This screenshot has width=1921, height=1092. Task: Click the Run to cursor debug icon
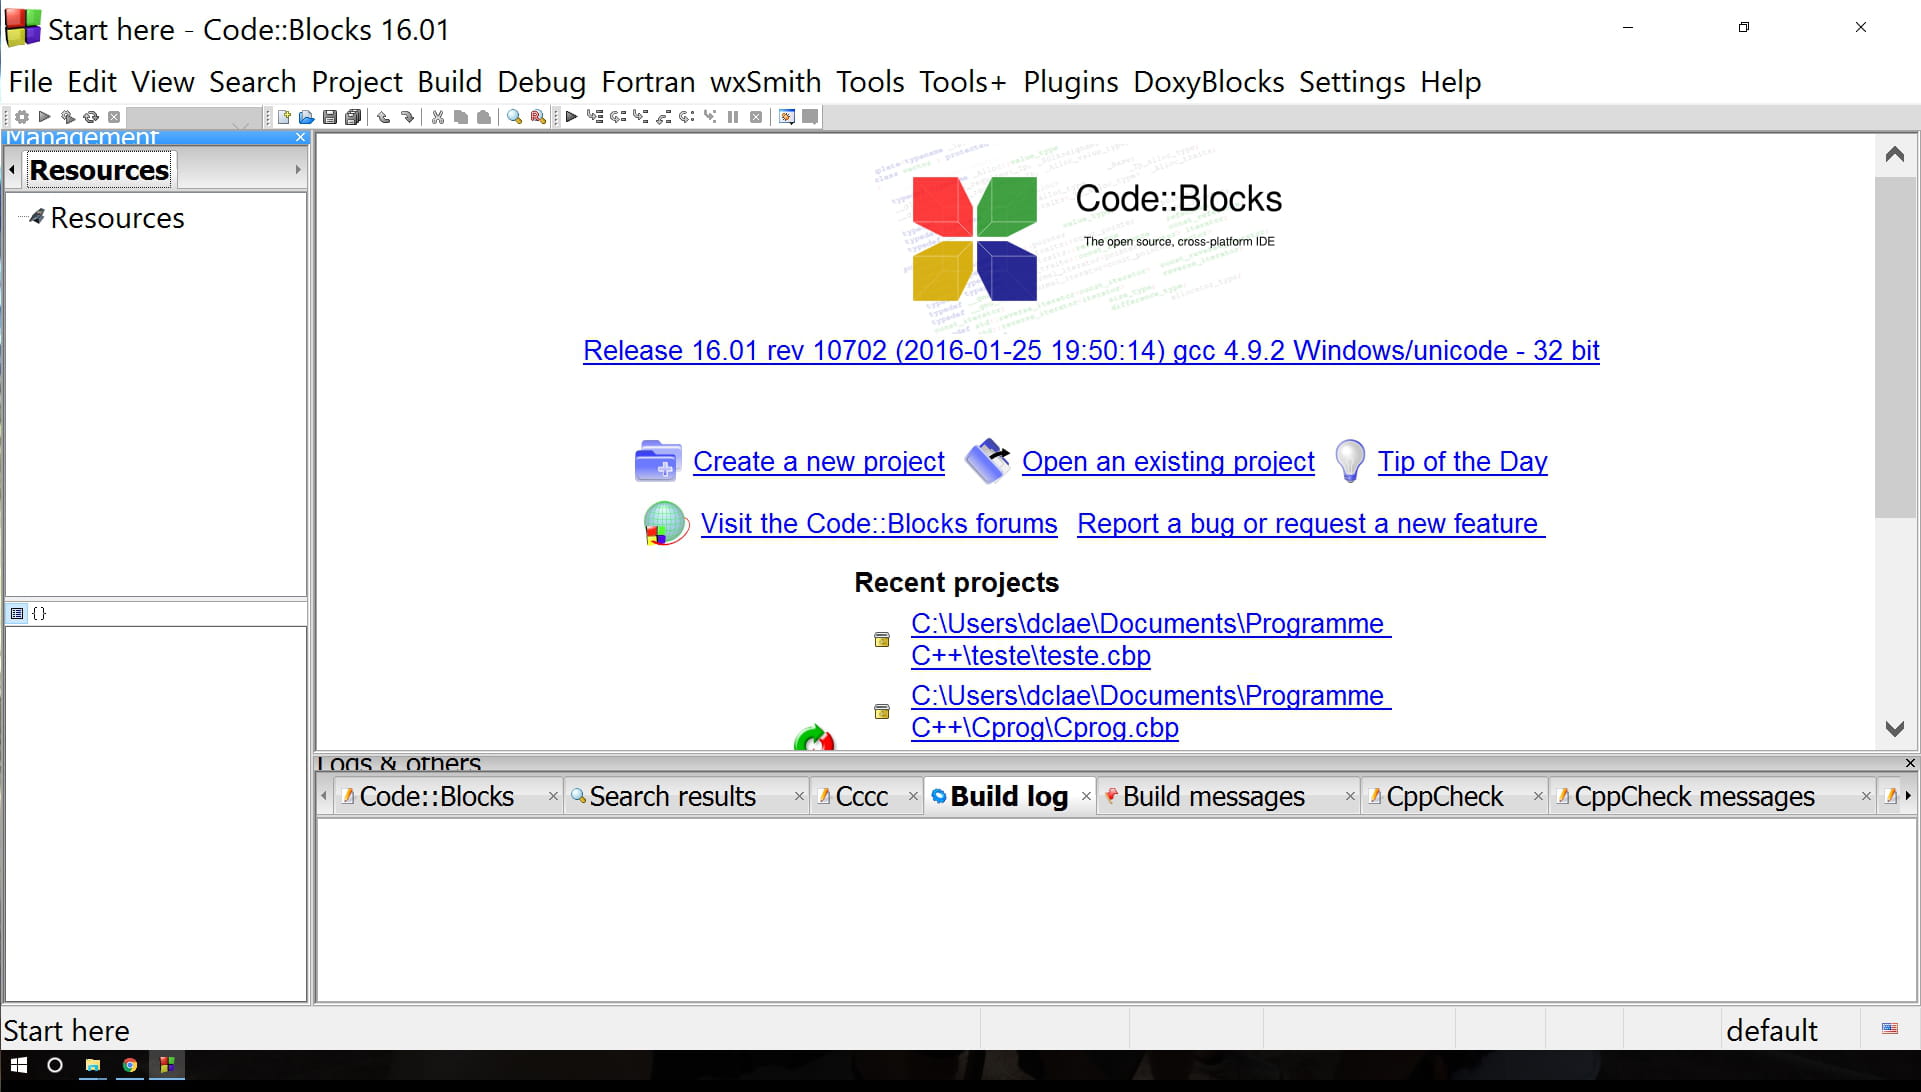(x=595, y=117)
